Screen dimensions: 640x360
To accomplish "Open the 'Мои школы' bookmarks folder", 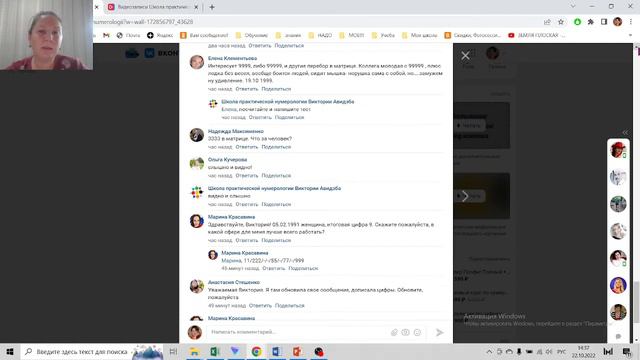I will (x=420, y=36).
